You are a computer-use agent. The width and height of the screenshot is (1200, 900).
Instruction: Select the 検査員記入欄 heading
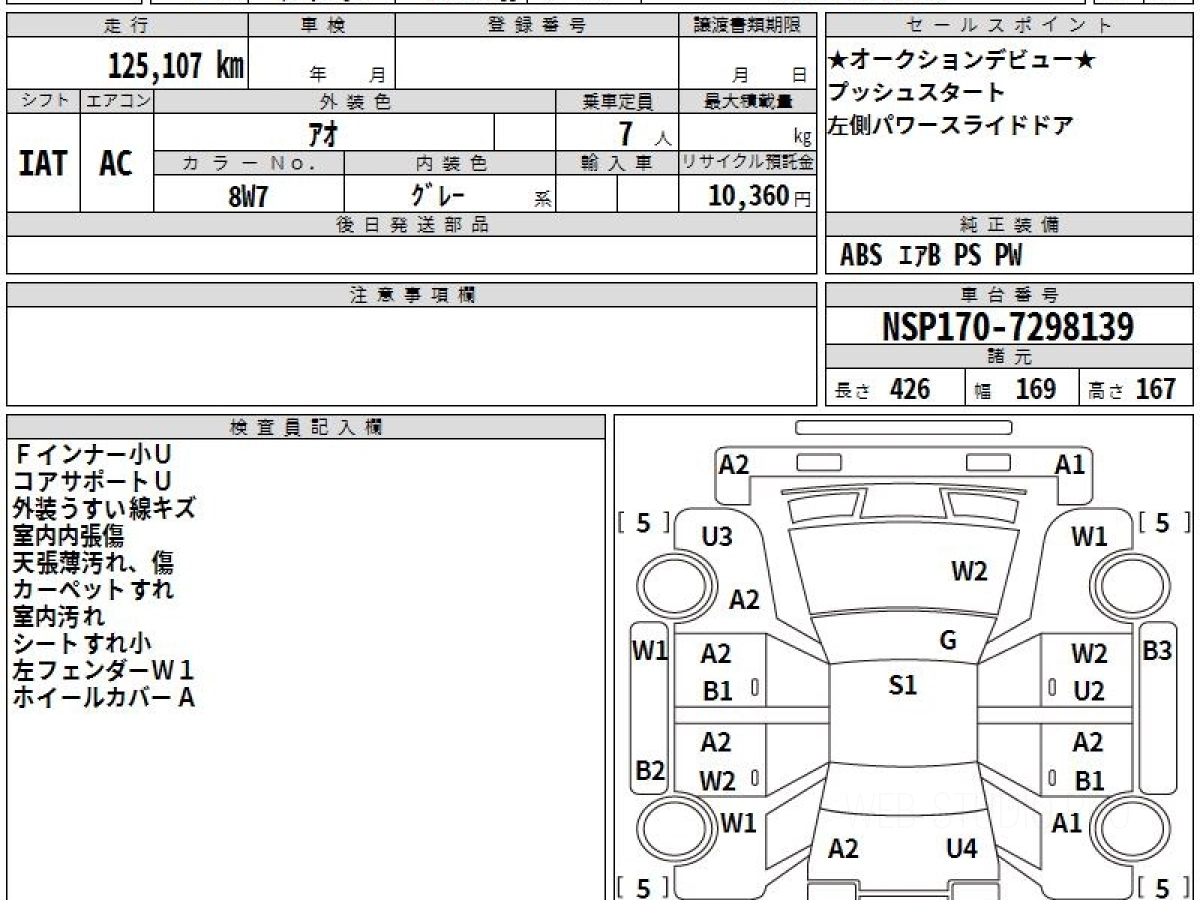306,427
